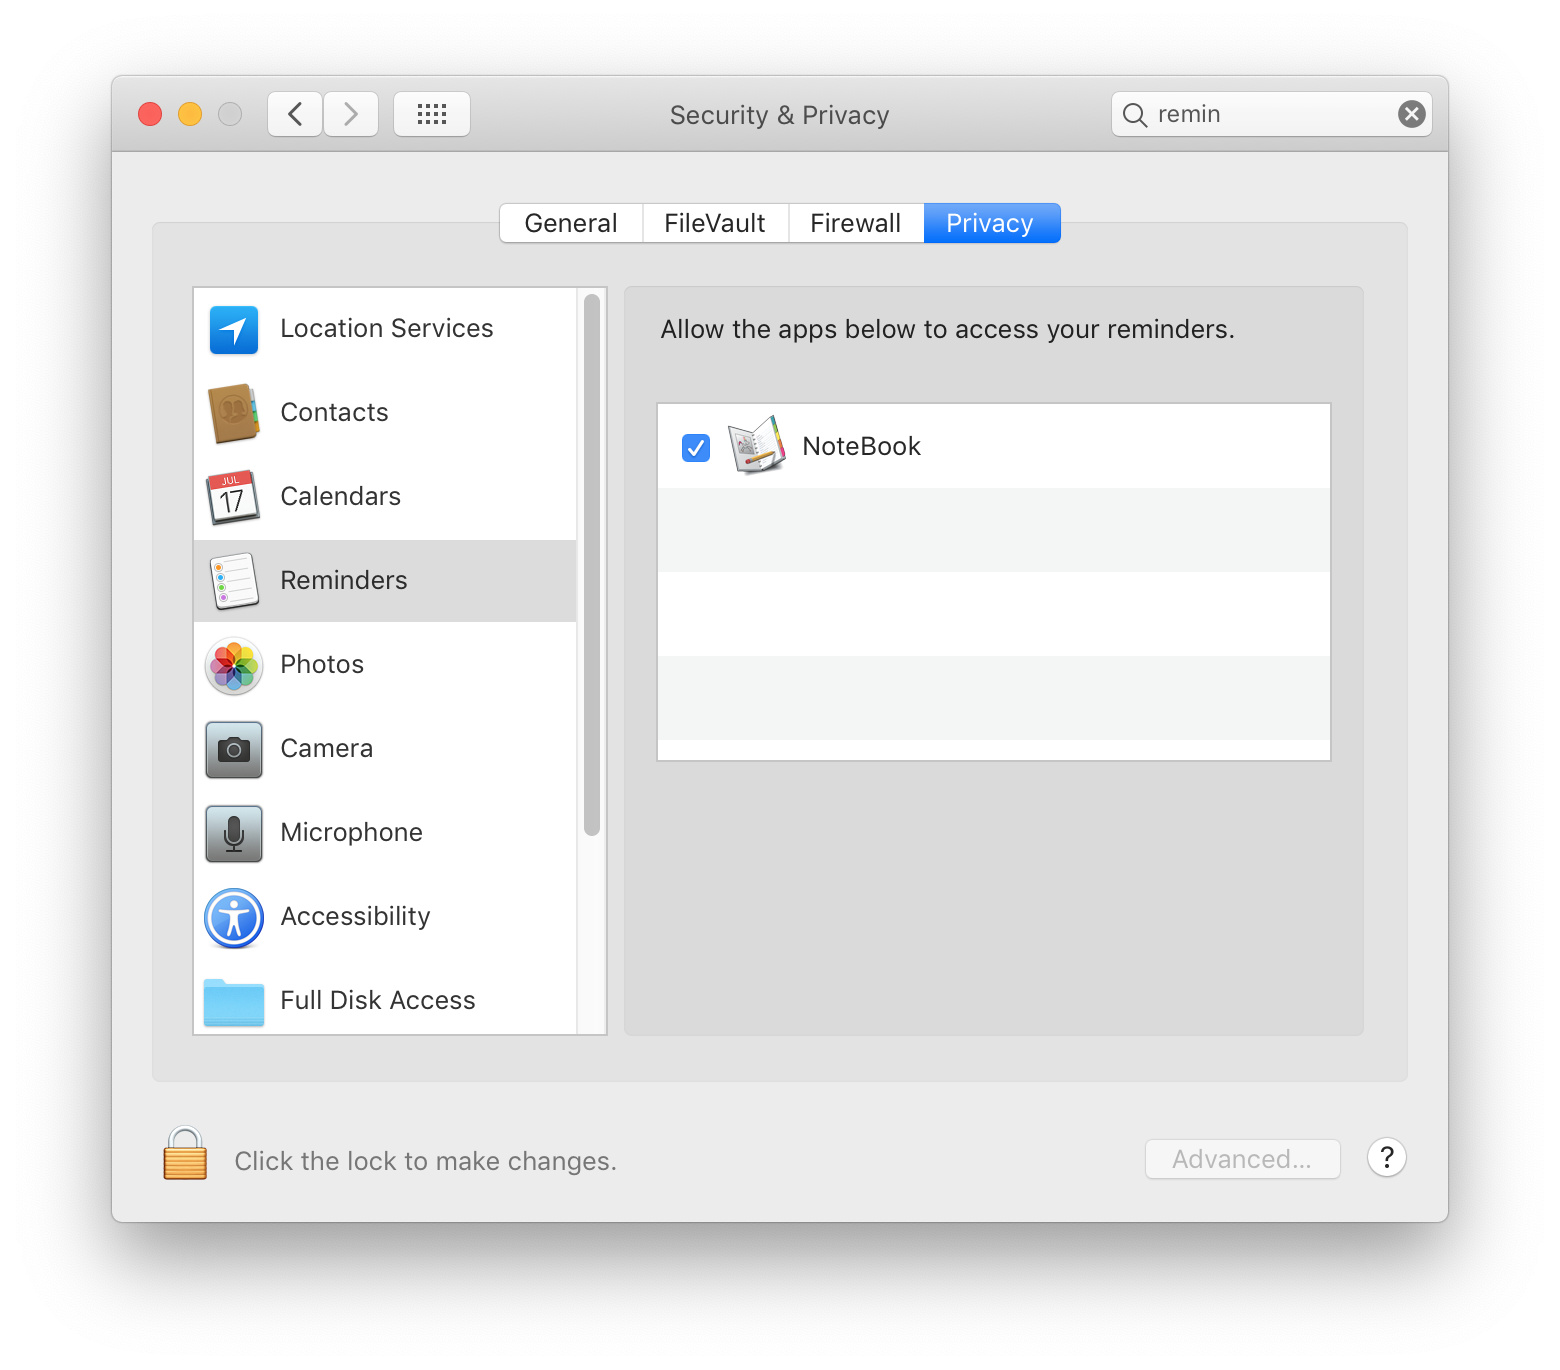Select Accessibility label in privacy list
This screenshot has width=1560, height=1370.
click(356, 917)
